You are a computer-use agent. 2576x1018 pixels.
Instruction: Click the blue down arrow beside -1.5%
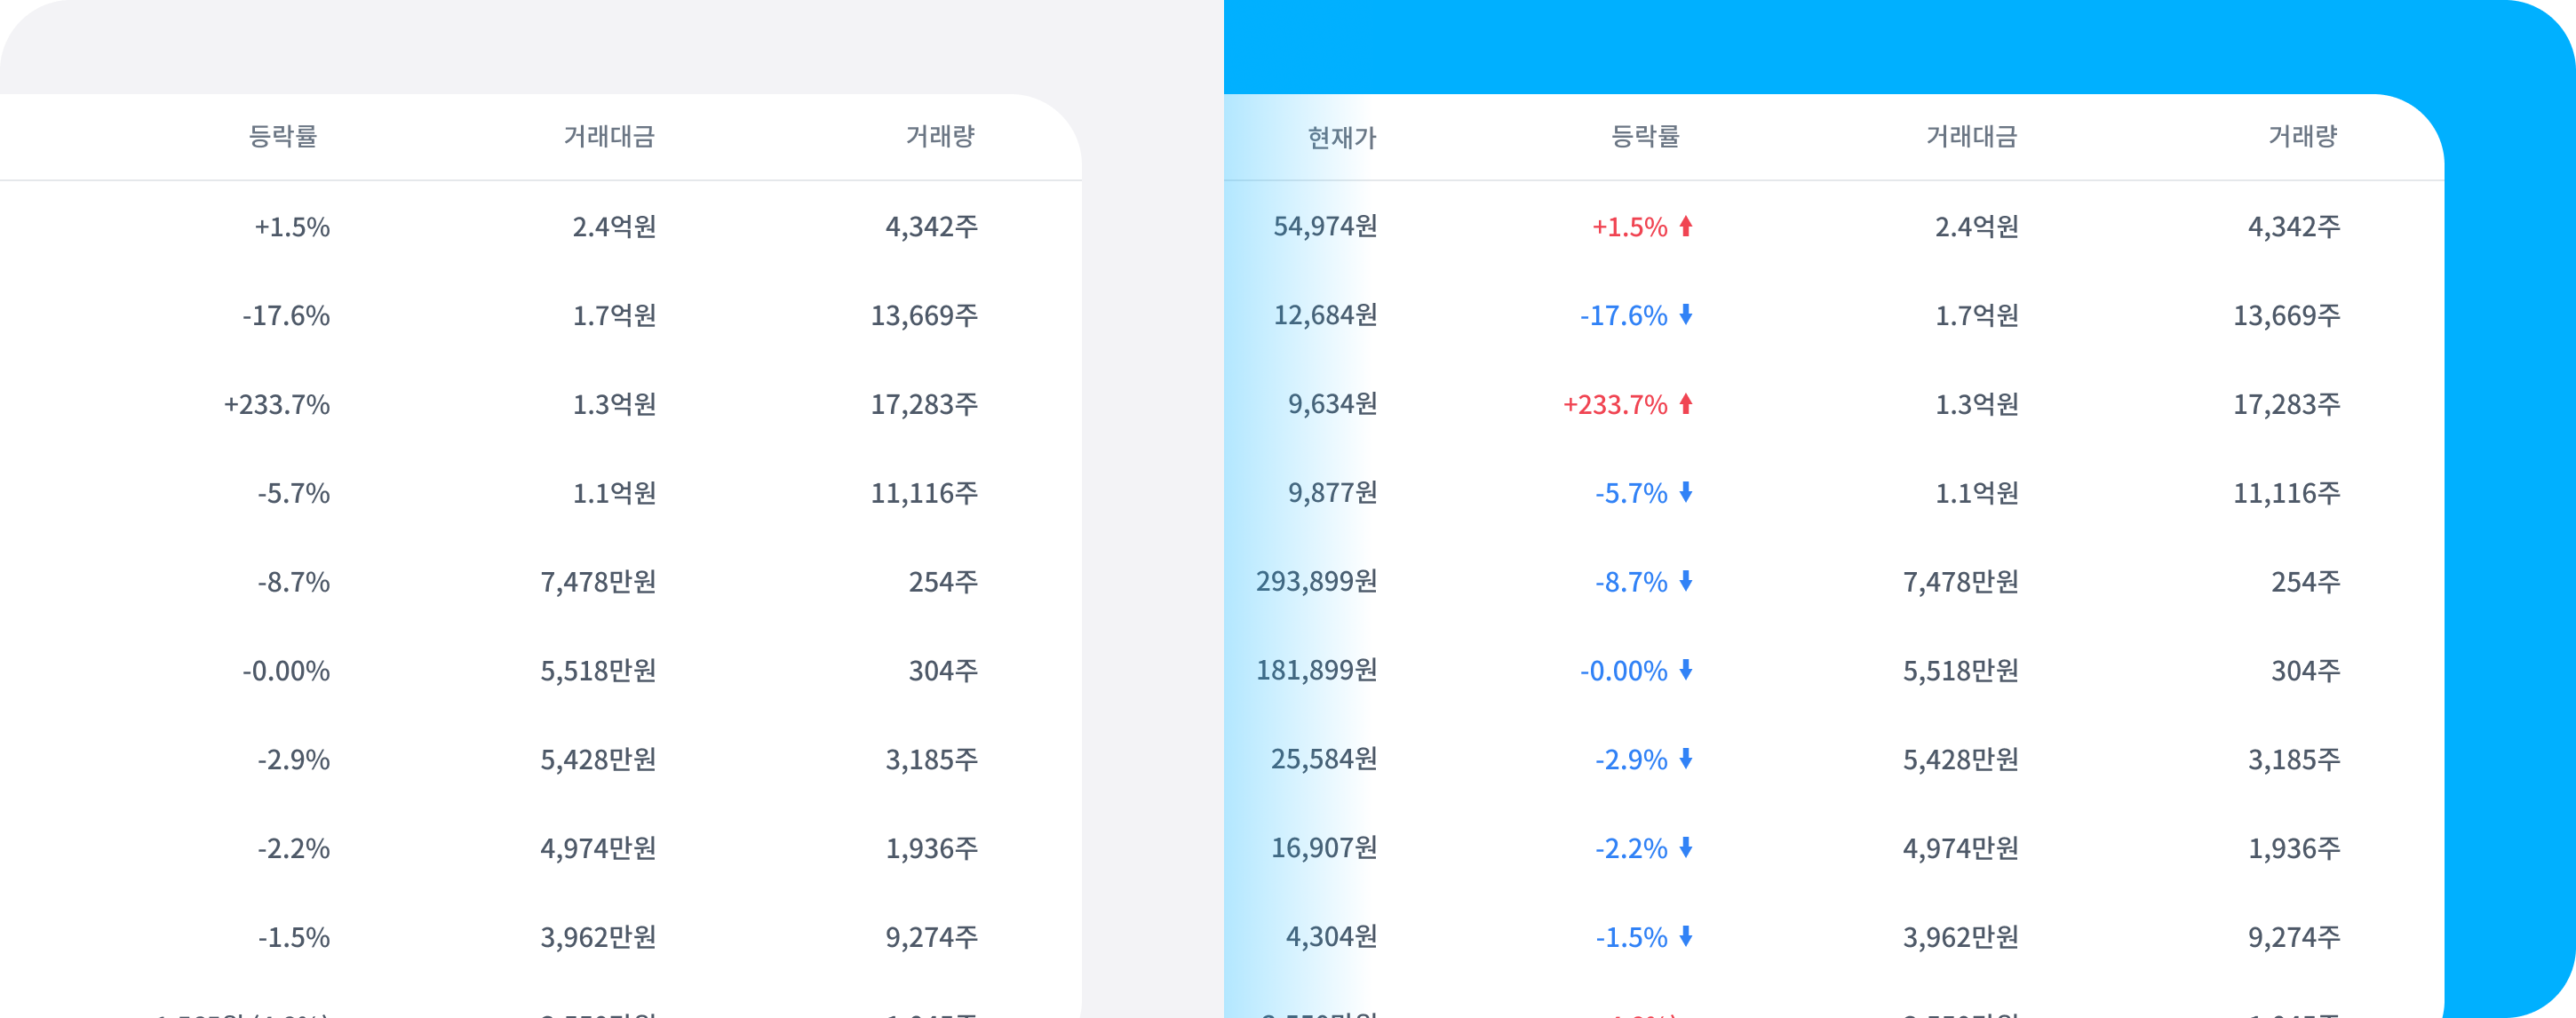point(1686,937)
